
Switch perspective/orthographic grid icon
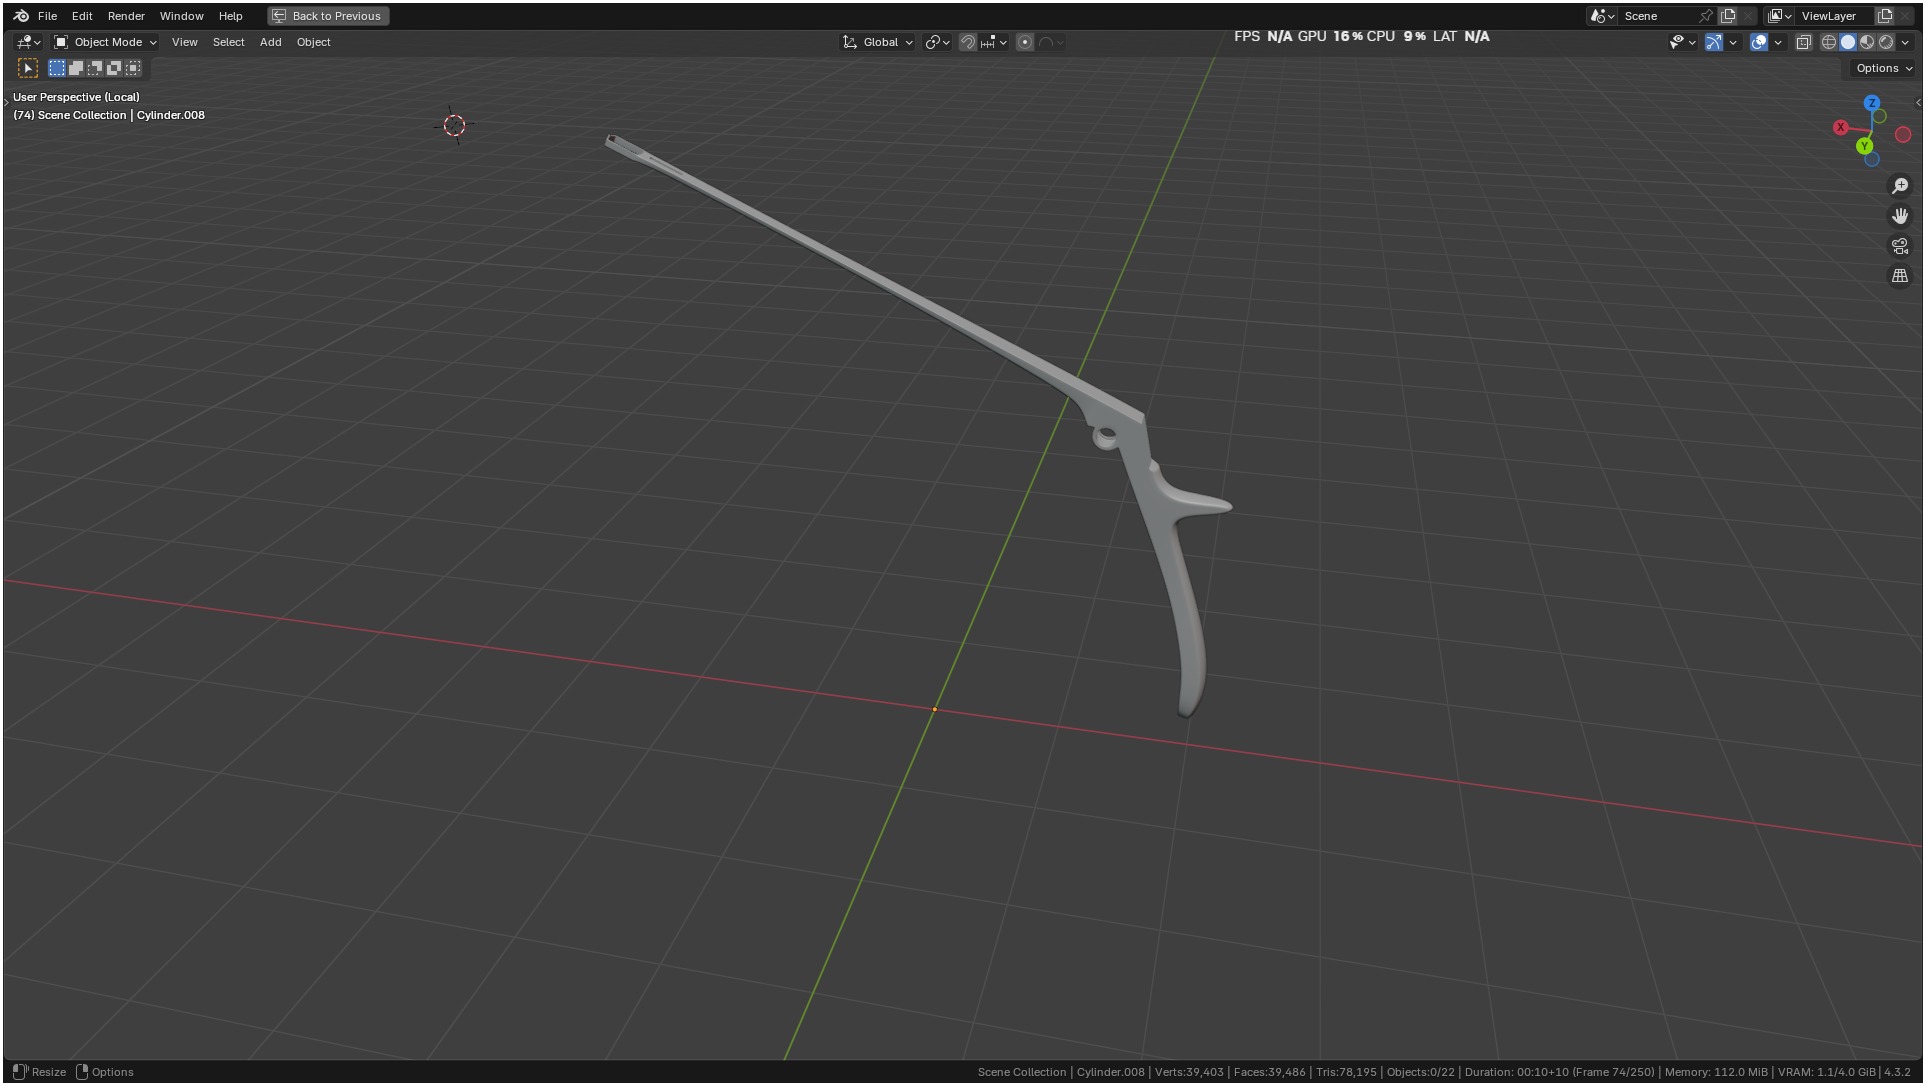[1900, 276]
